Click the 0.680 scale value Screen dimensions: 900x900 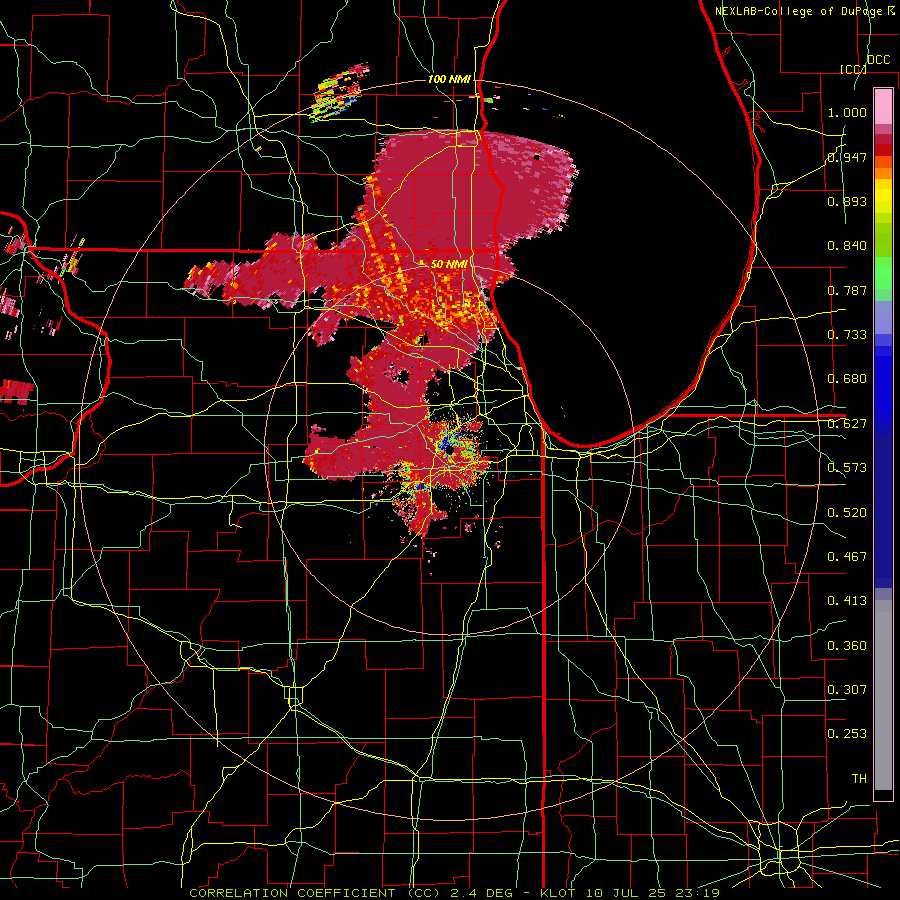(847, 379)
